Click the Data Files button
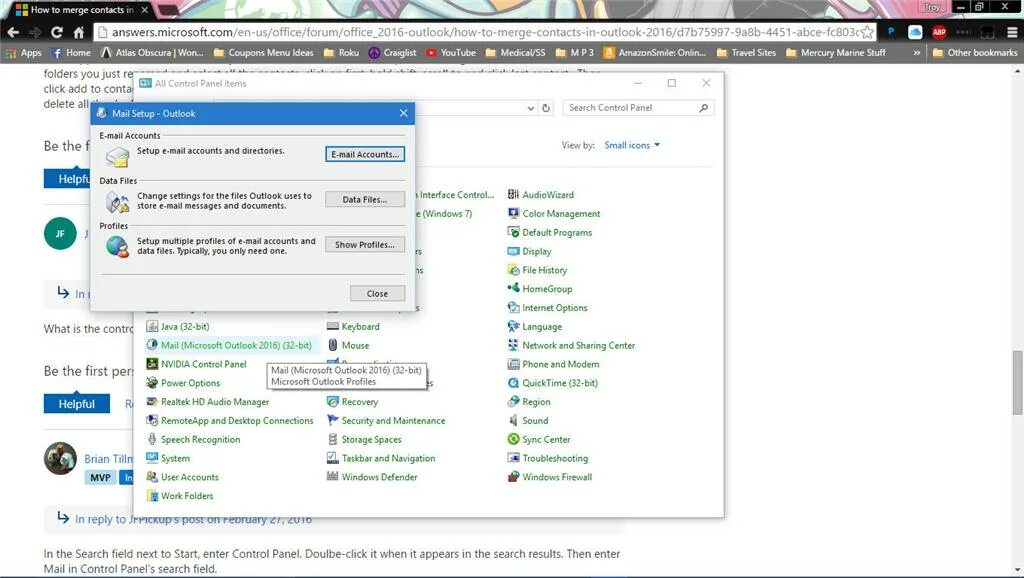The width and height of the screenshot is (1024, 578). [365, 199]
